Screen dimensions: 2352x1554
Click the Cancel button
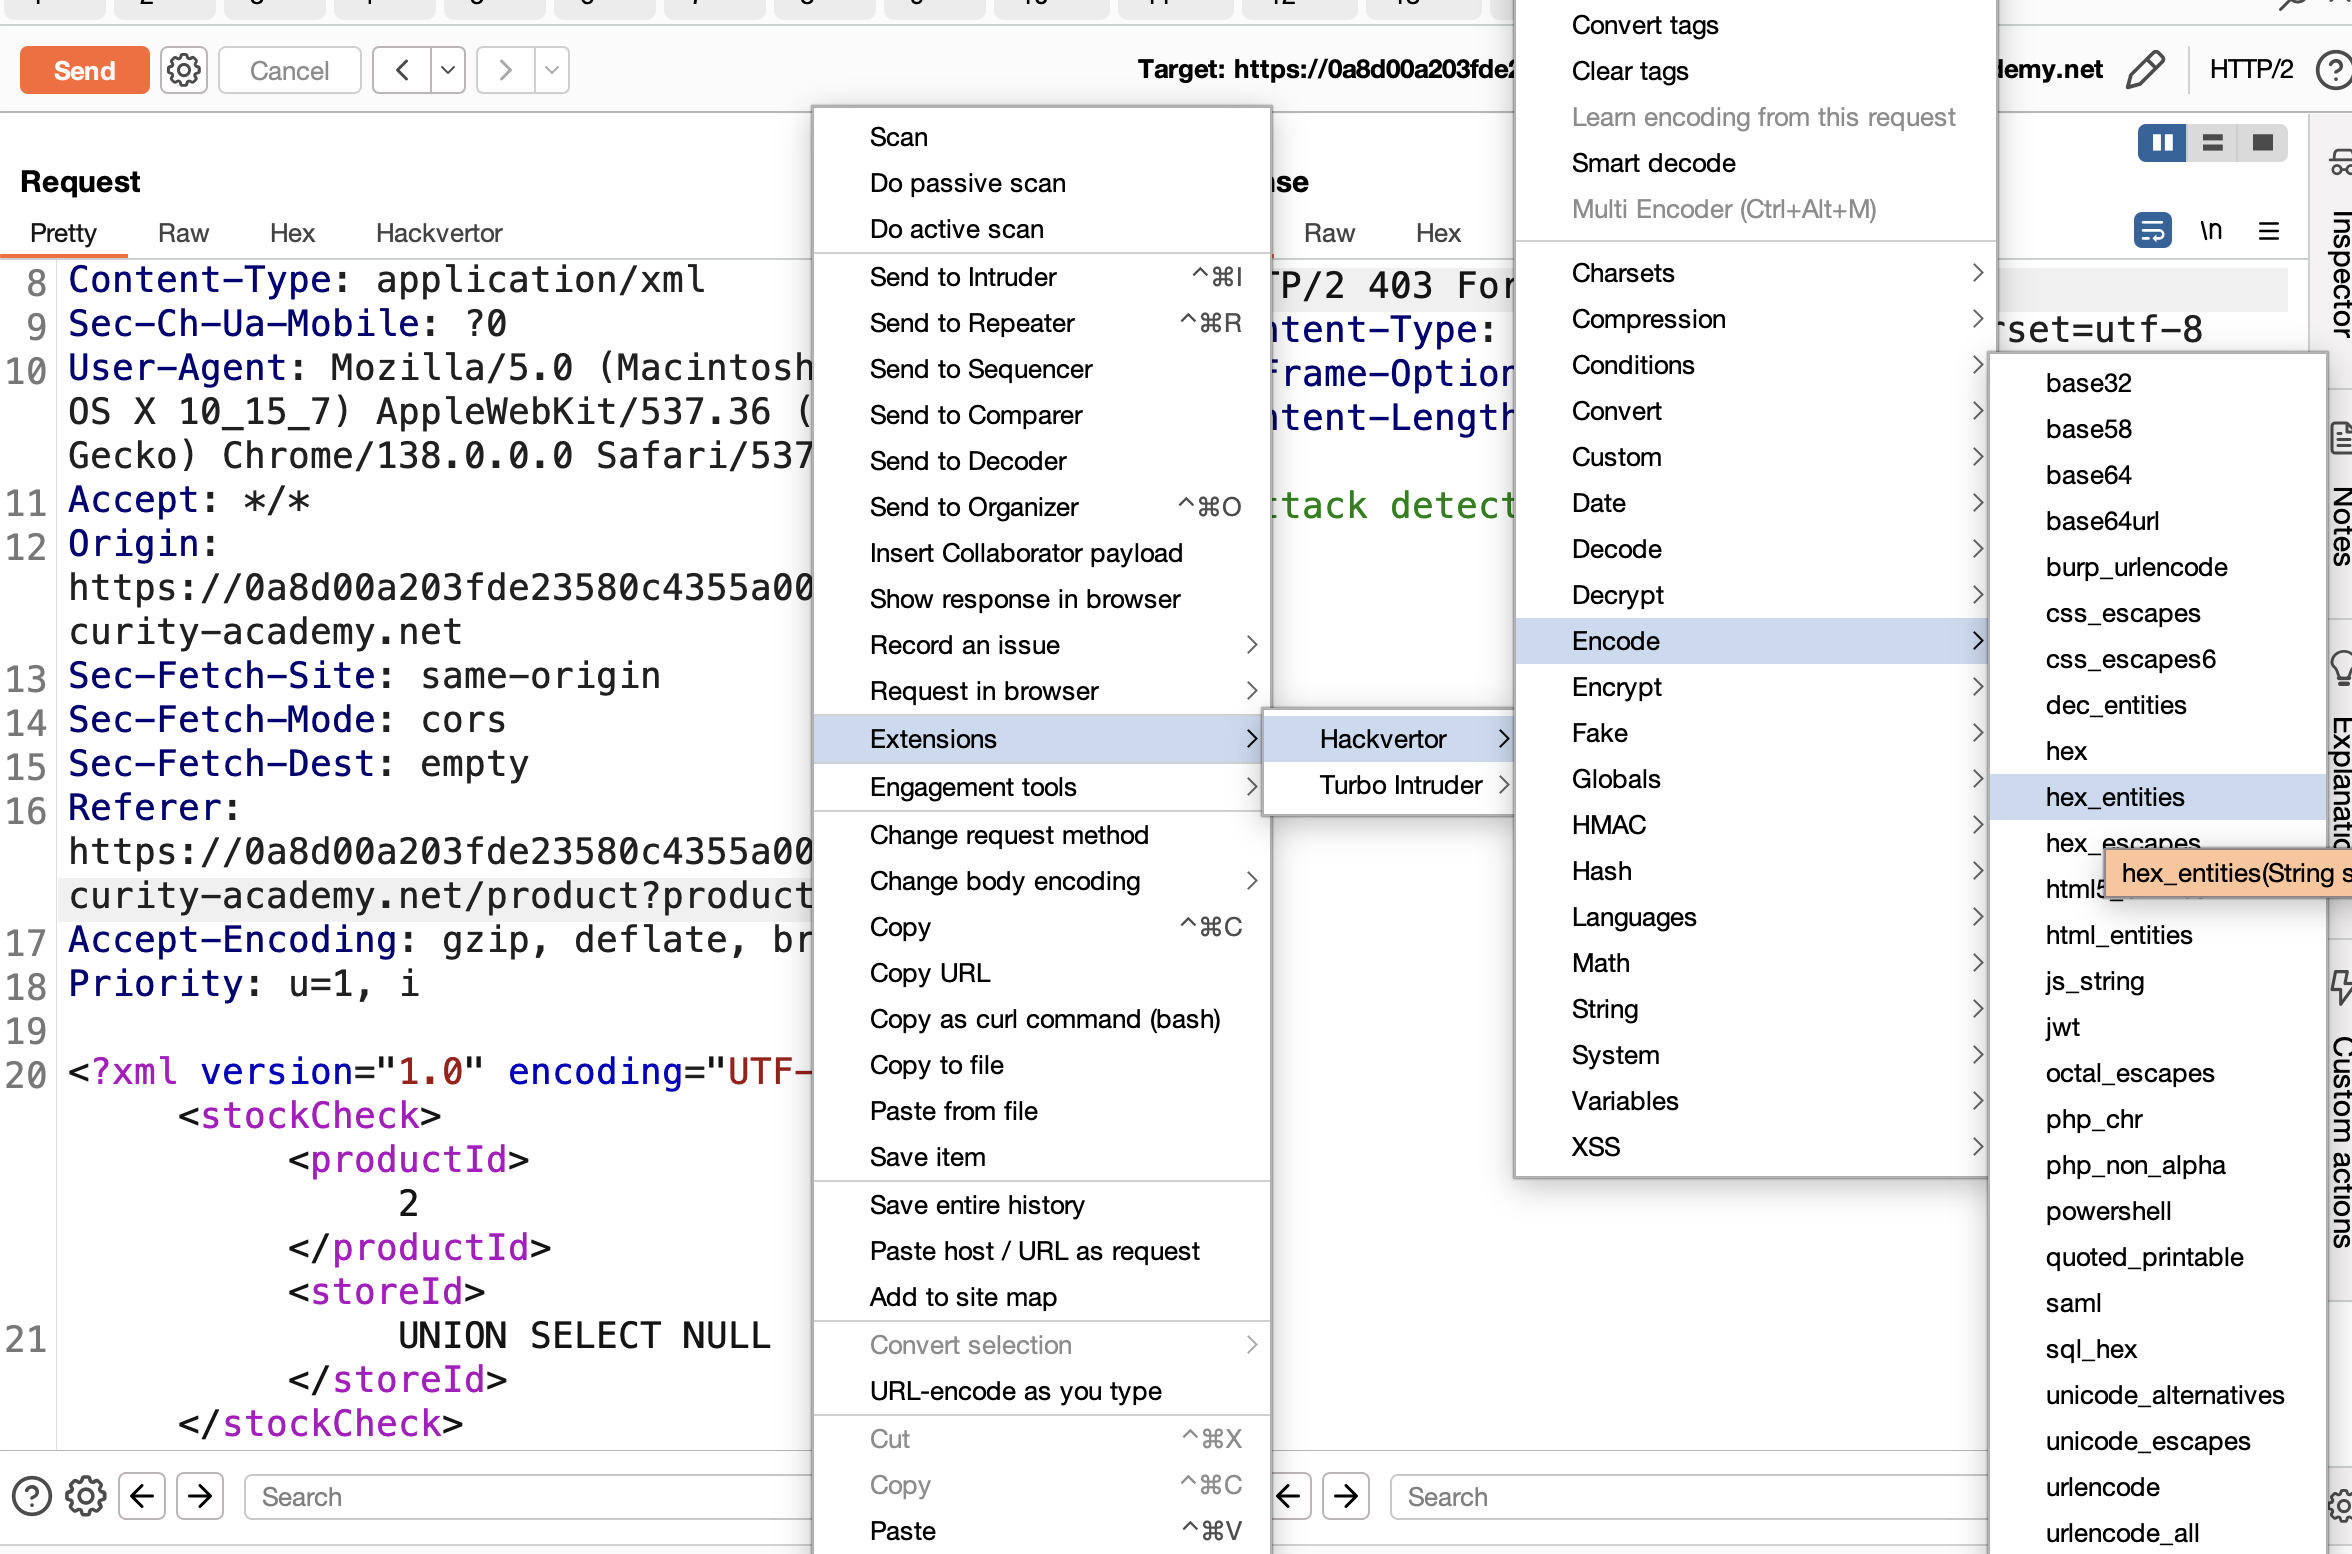click(x=289, y=70)
